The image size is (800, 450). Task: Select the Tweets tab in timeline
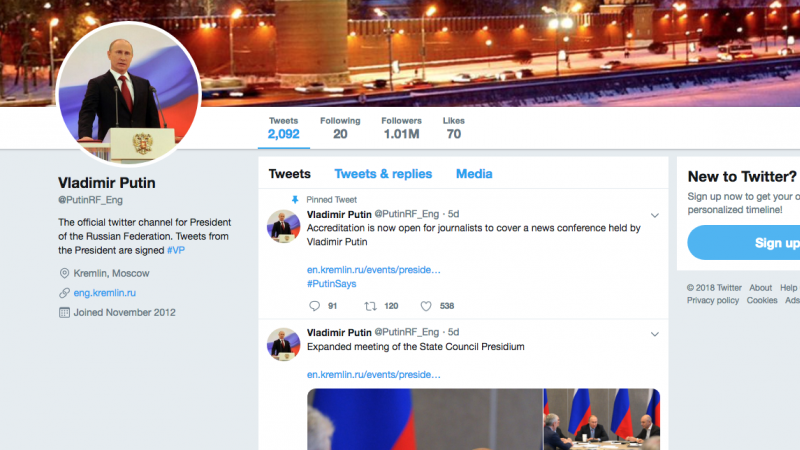(289, 174)
